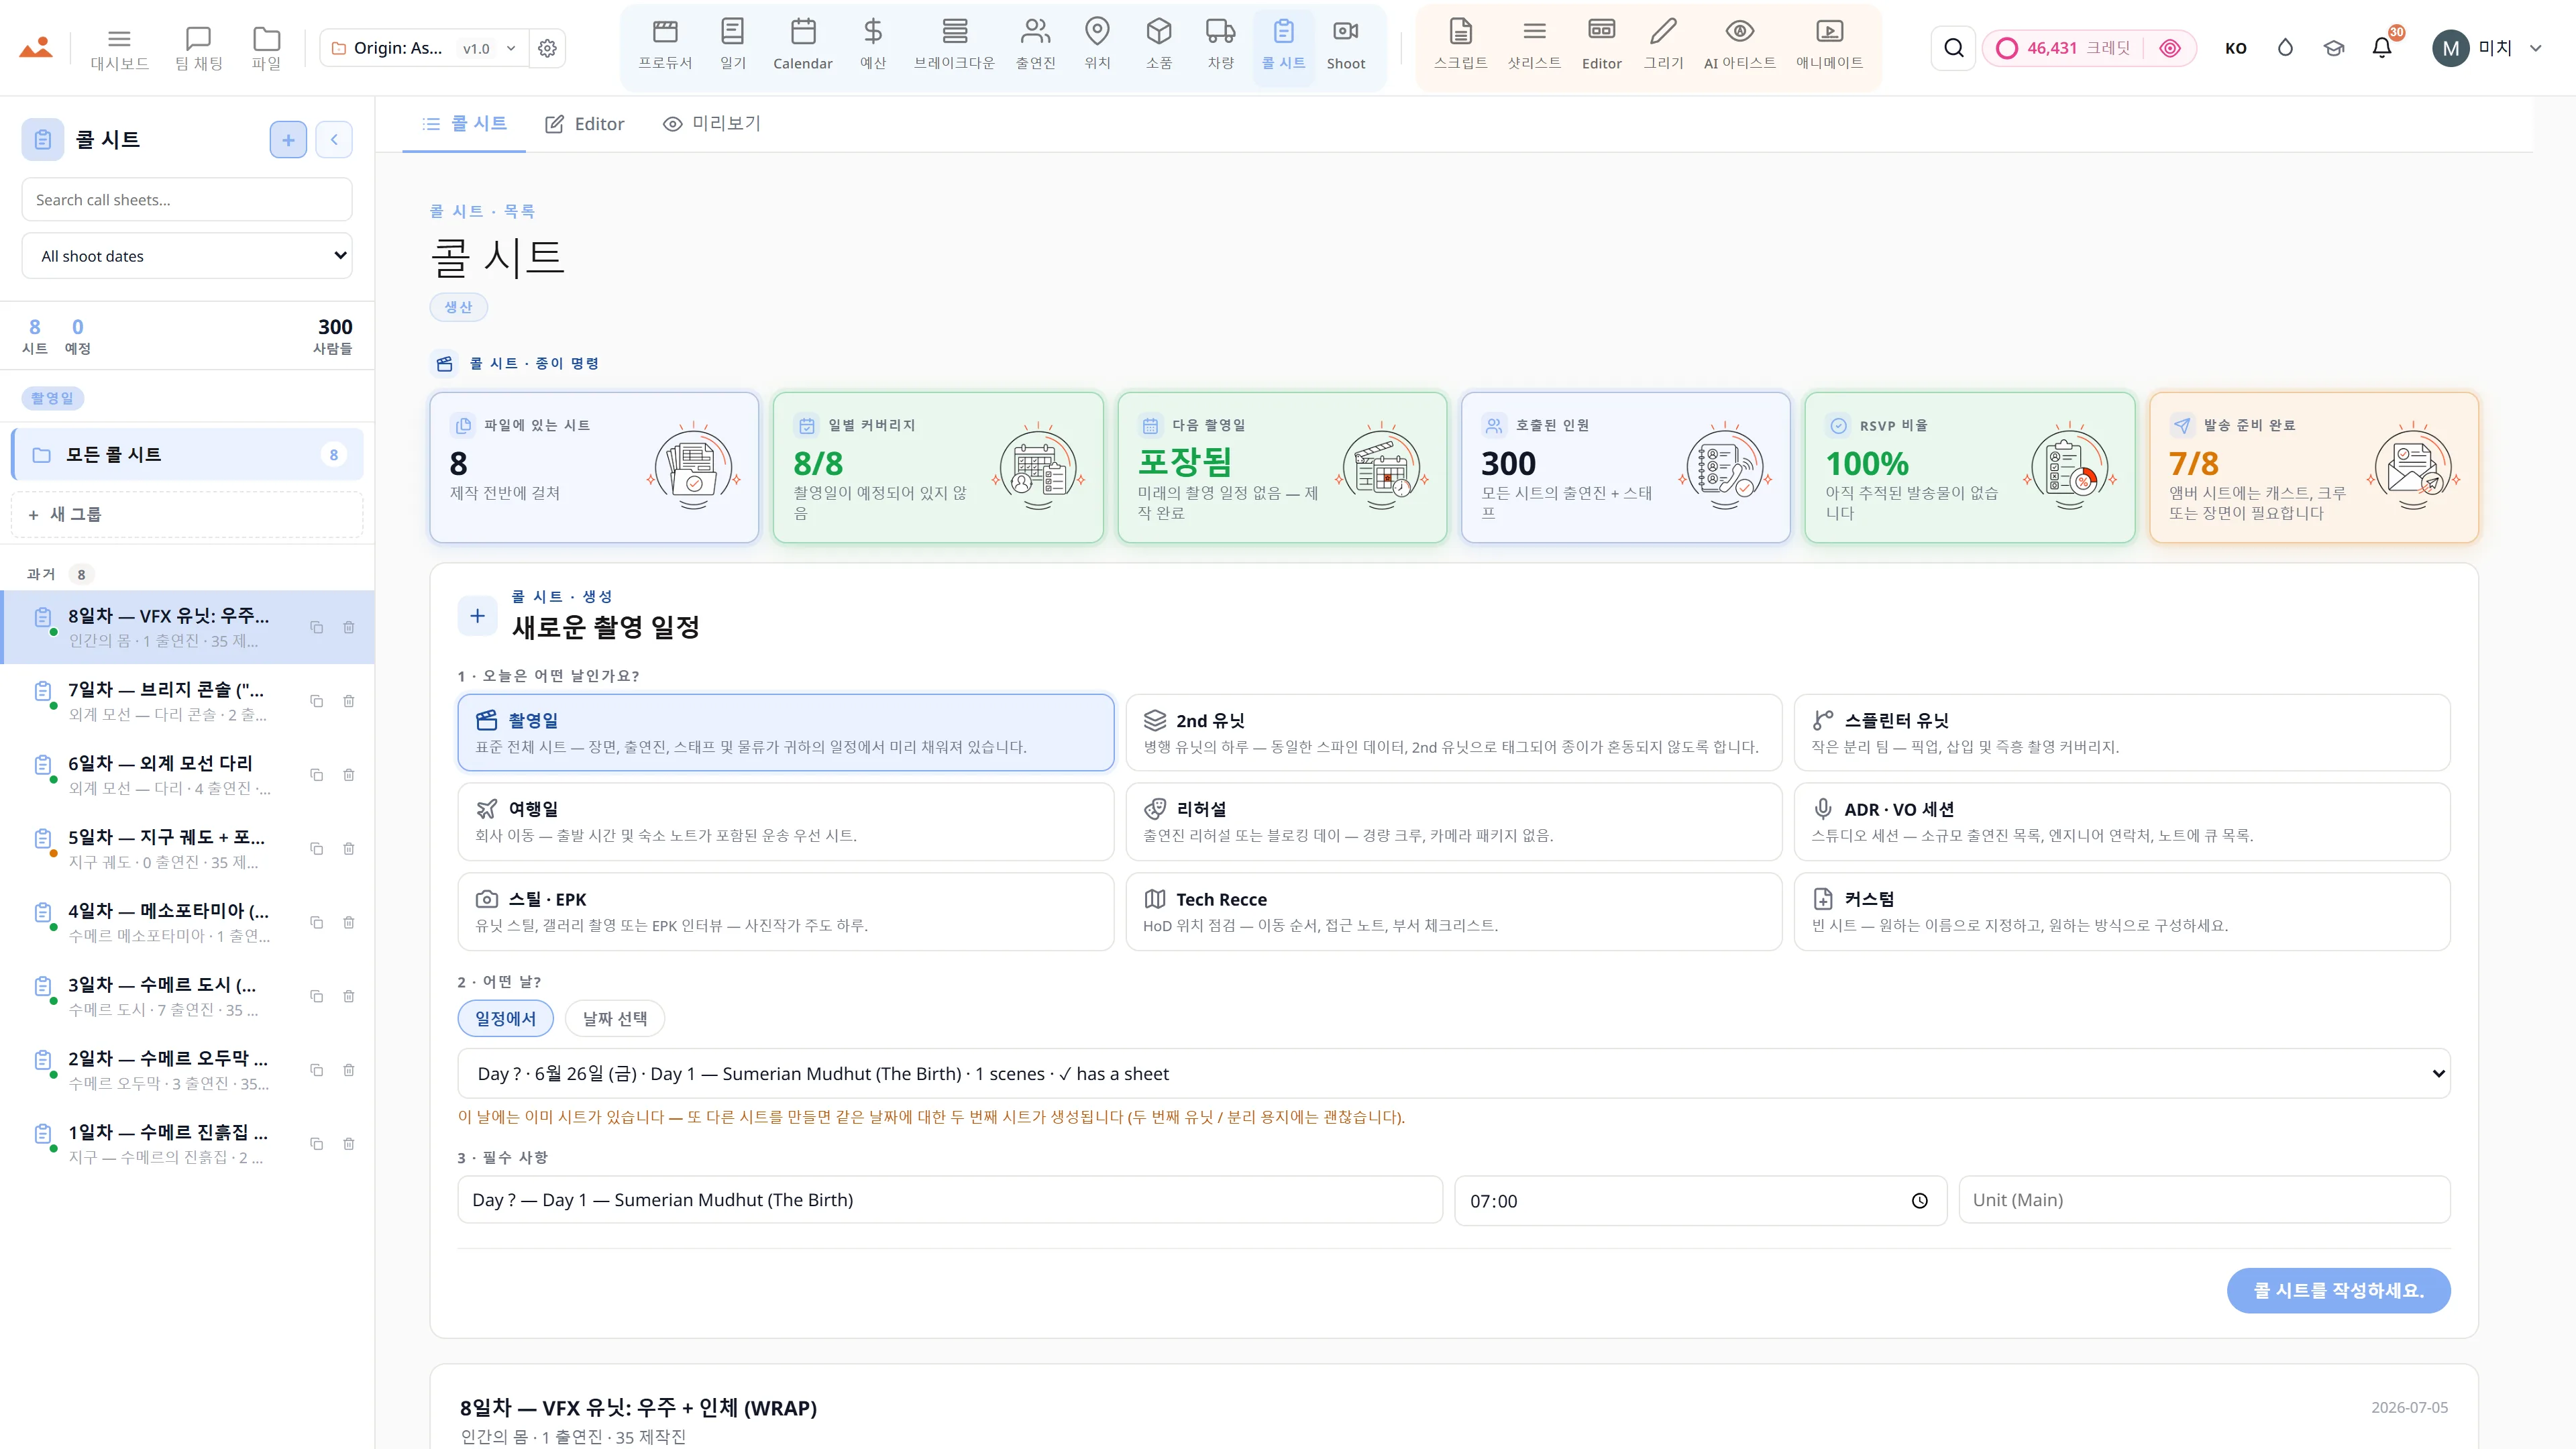Open the notifications bell
This screenshot has width=2576, height=1449.
point(2382,48)
